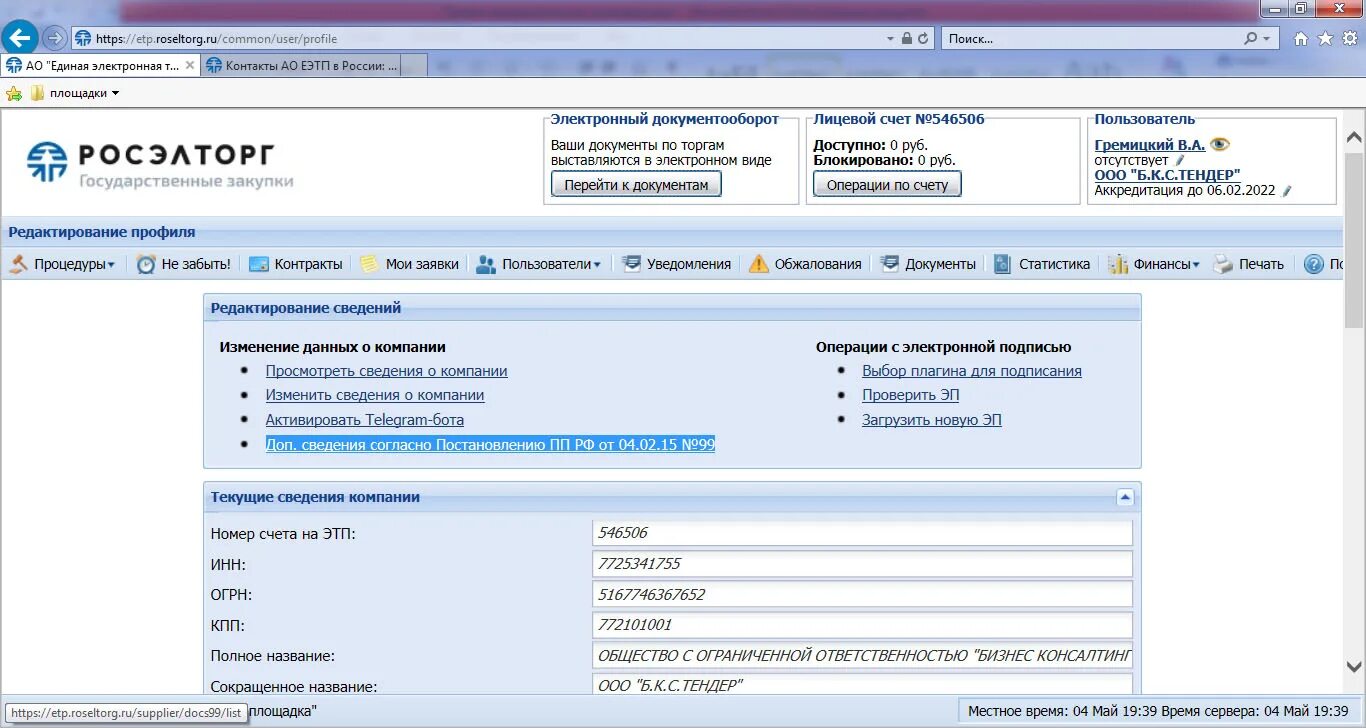Click the ОГРН field value

(862, 594)
